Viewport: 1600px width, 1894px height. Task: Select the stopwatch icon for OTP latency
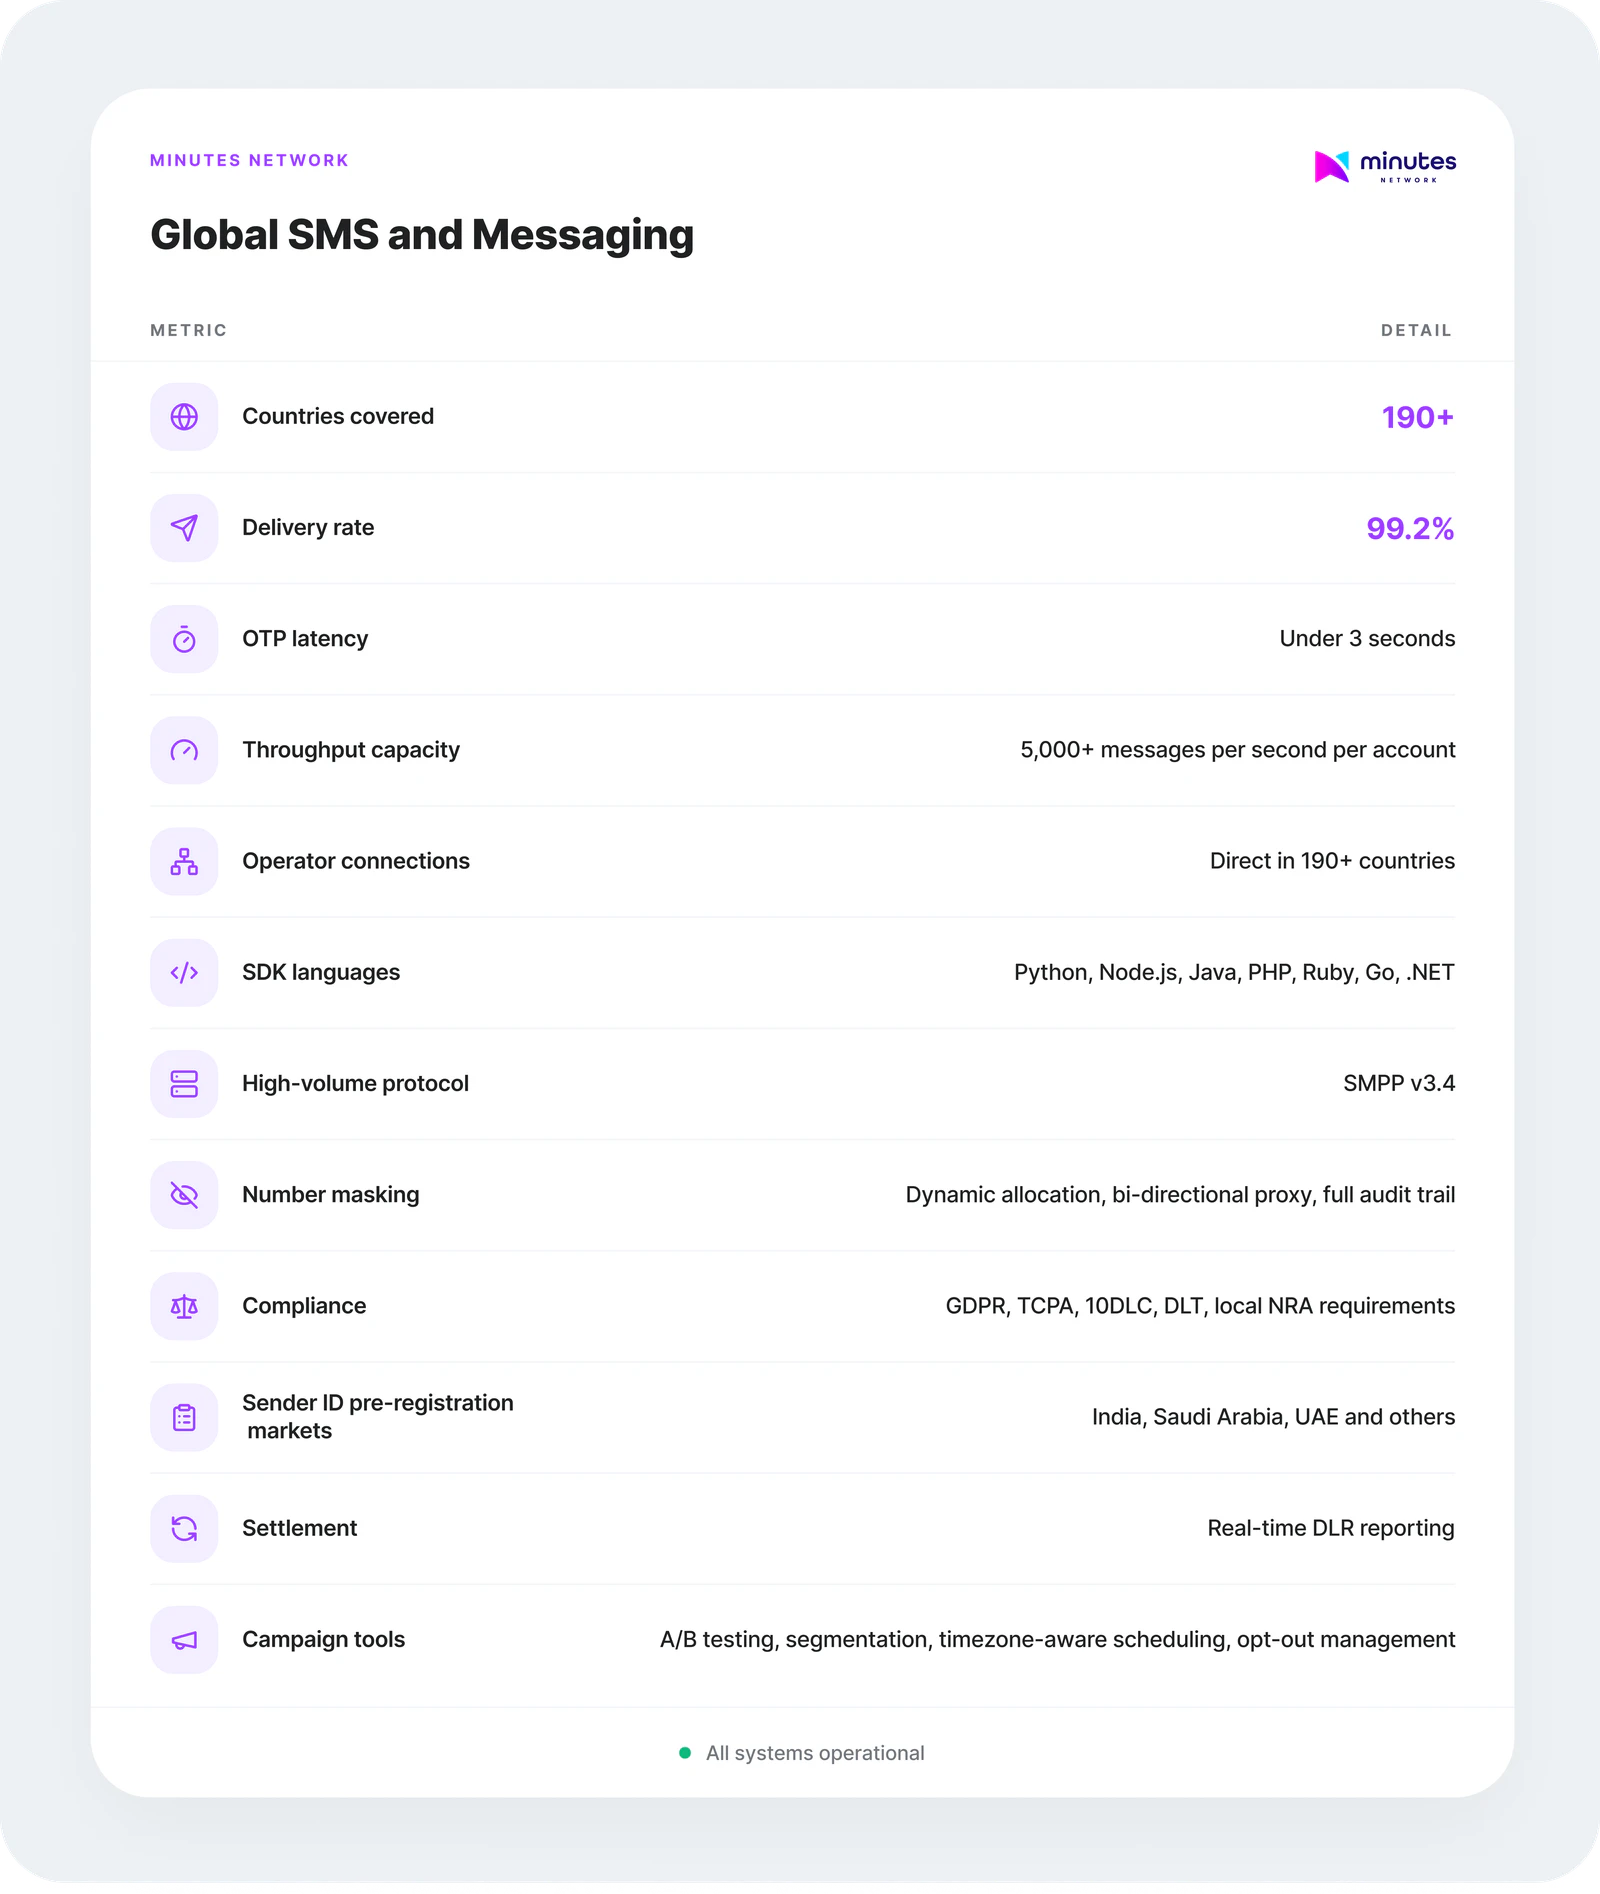tap(184, 639)
